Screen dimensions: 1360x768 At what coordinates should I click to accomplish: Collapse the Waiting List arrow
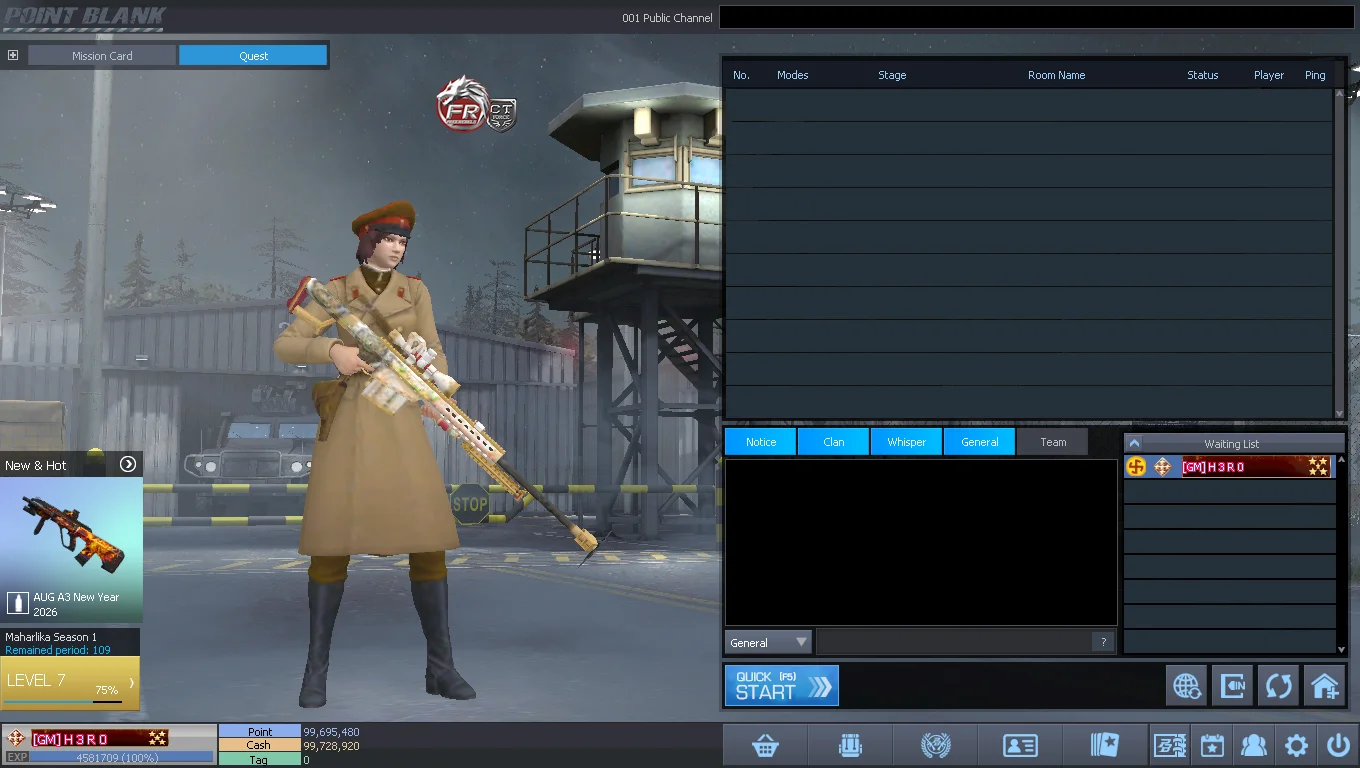(1134, 443)
